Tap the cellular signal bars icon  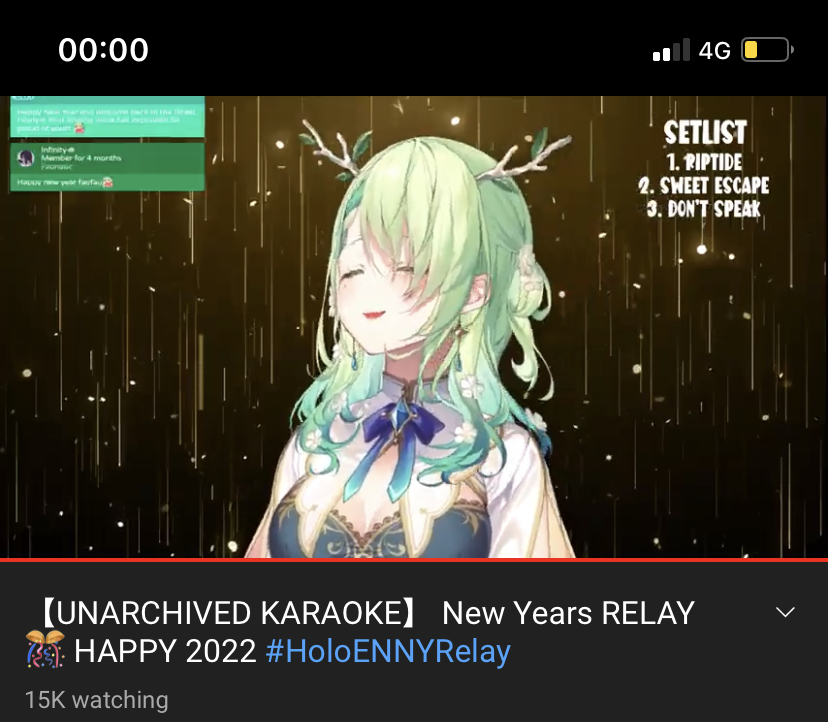tap(671, 50)
